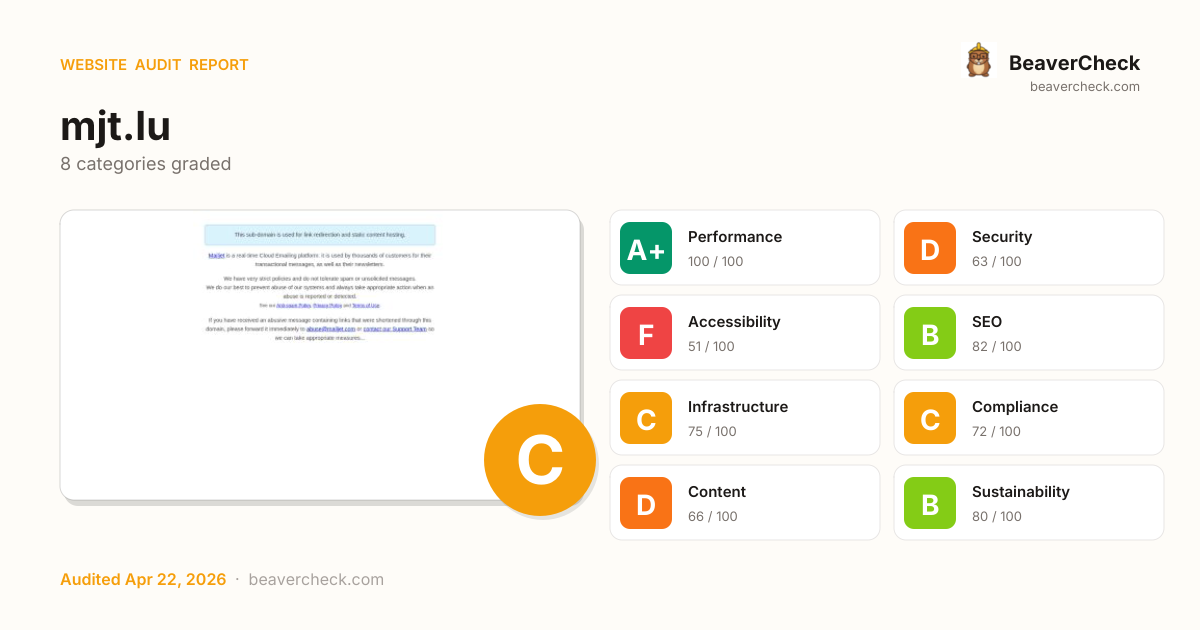Click the orange D Content grade badge
The width and height of the screenshot is (1200, 630).
[646, 503]
